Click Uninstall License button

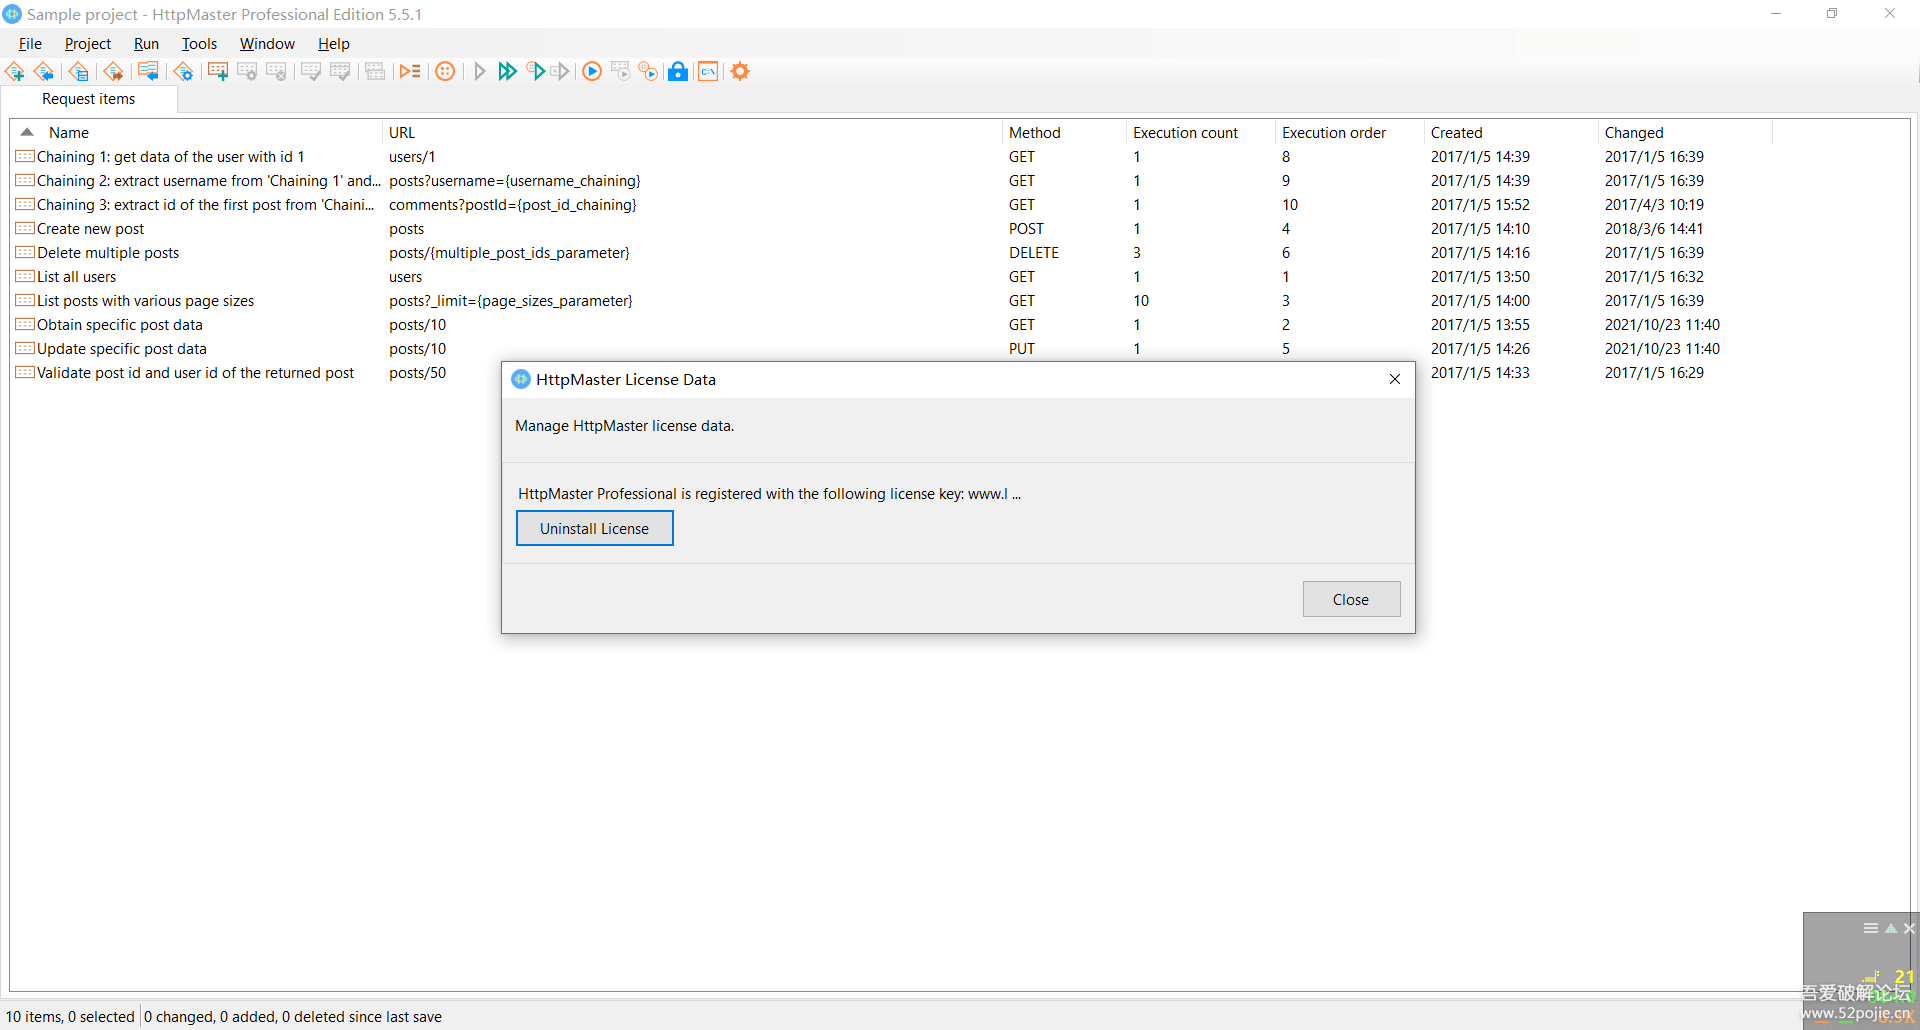click(x=595, y=529)
